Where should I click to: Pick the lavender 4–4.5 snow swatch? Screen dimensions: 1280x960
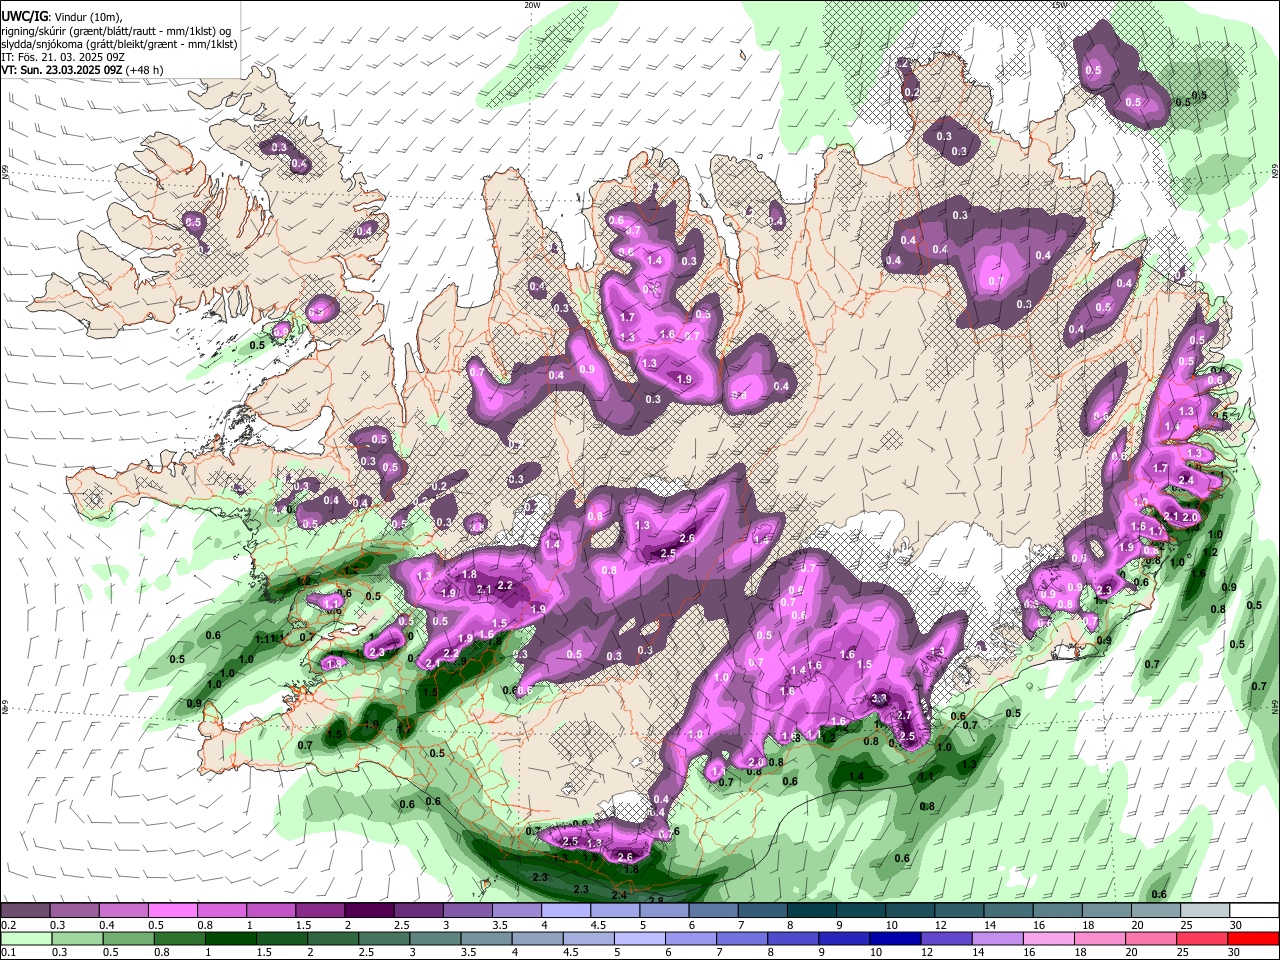coord(564,910)
